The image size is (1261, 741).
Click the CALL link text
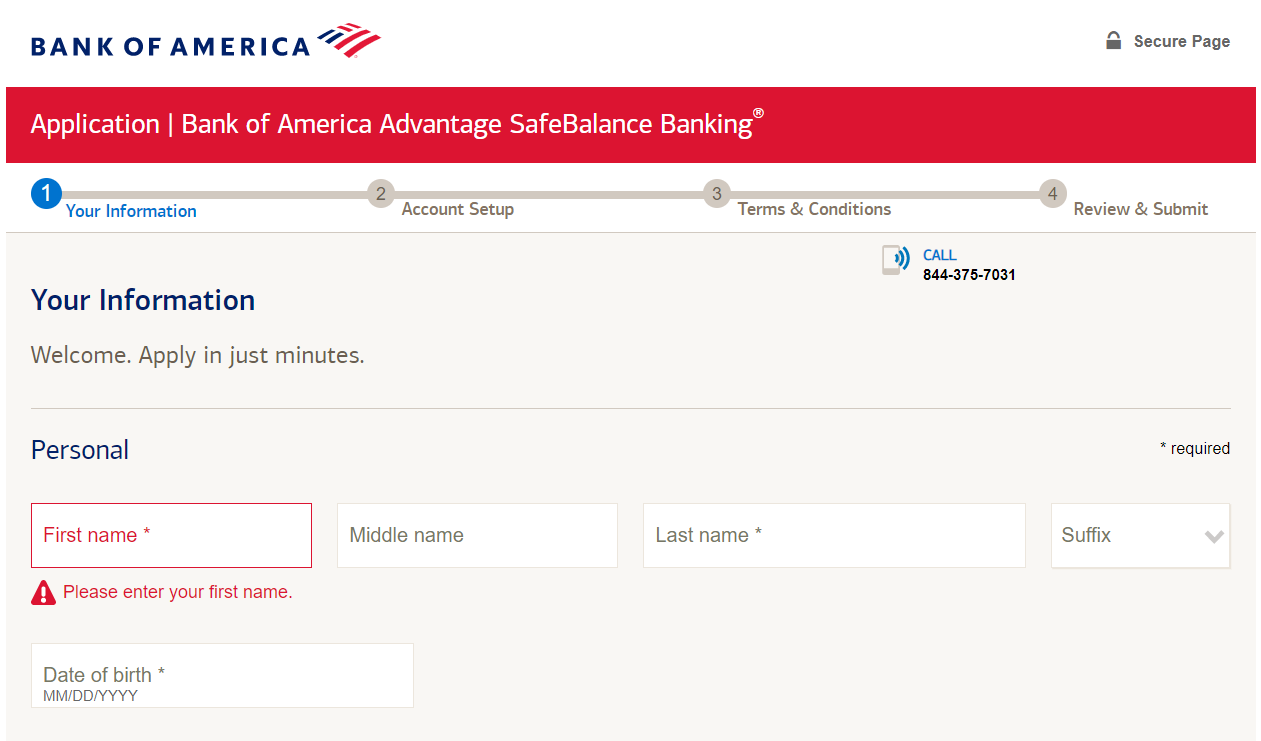[x=940, y=255]
